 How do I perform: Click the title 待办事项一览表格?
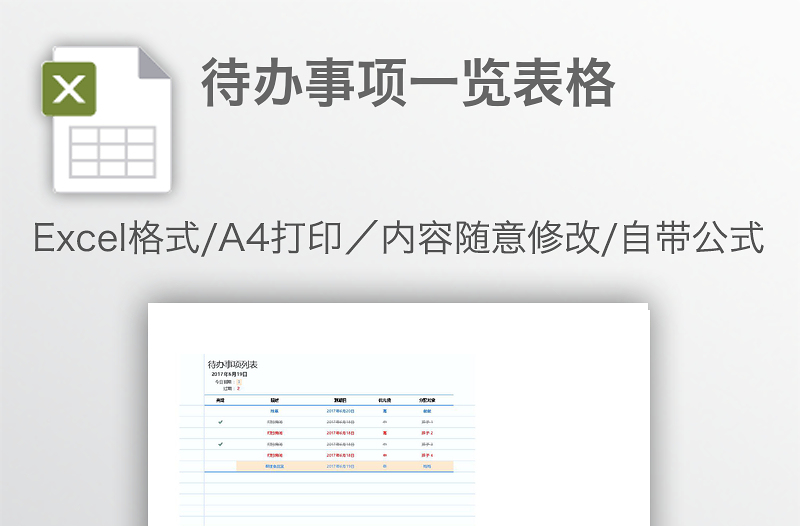tap(408, 83)
